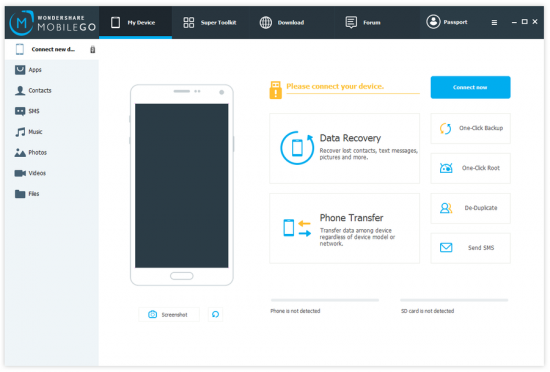Image resolution: width=550 pixels, height=372 pixels.
Task: Click the Connect now button
Action: [470, 87]
